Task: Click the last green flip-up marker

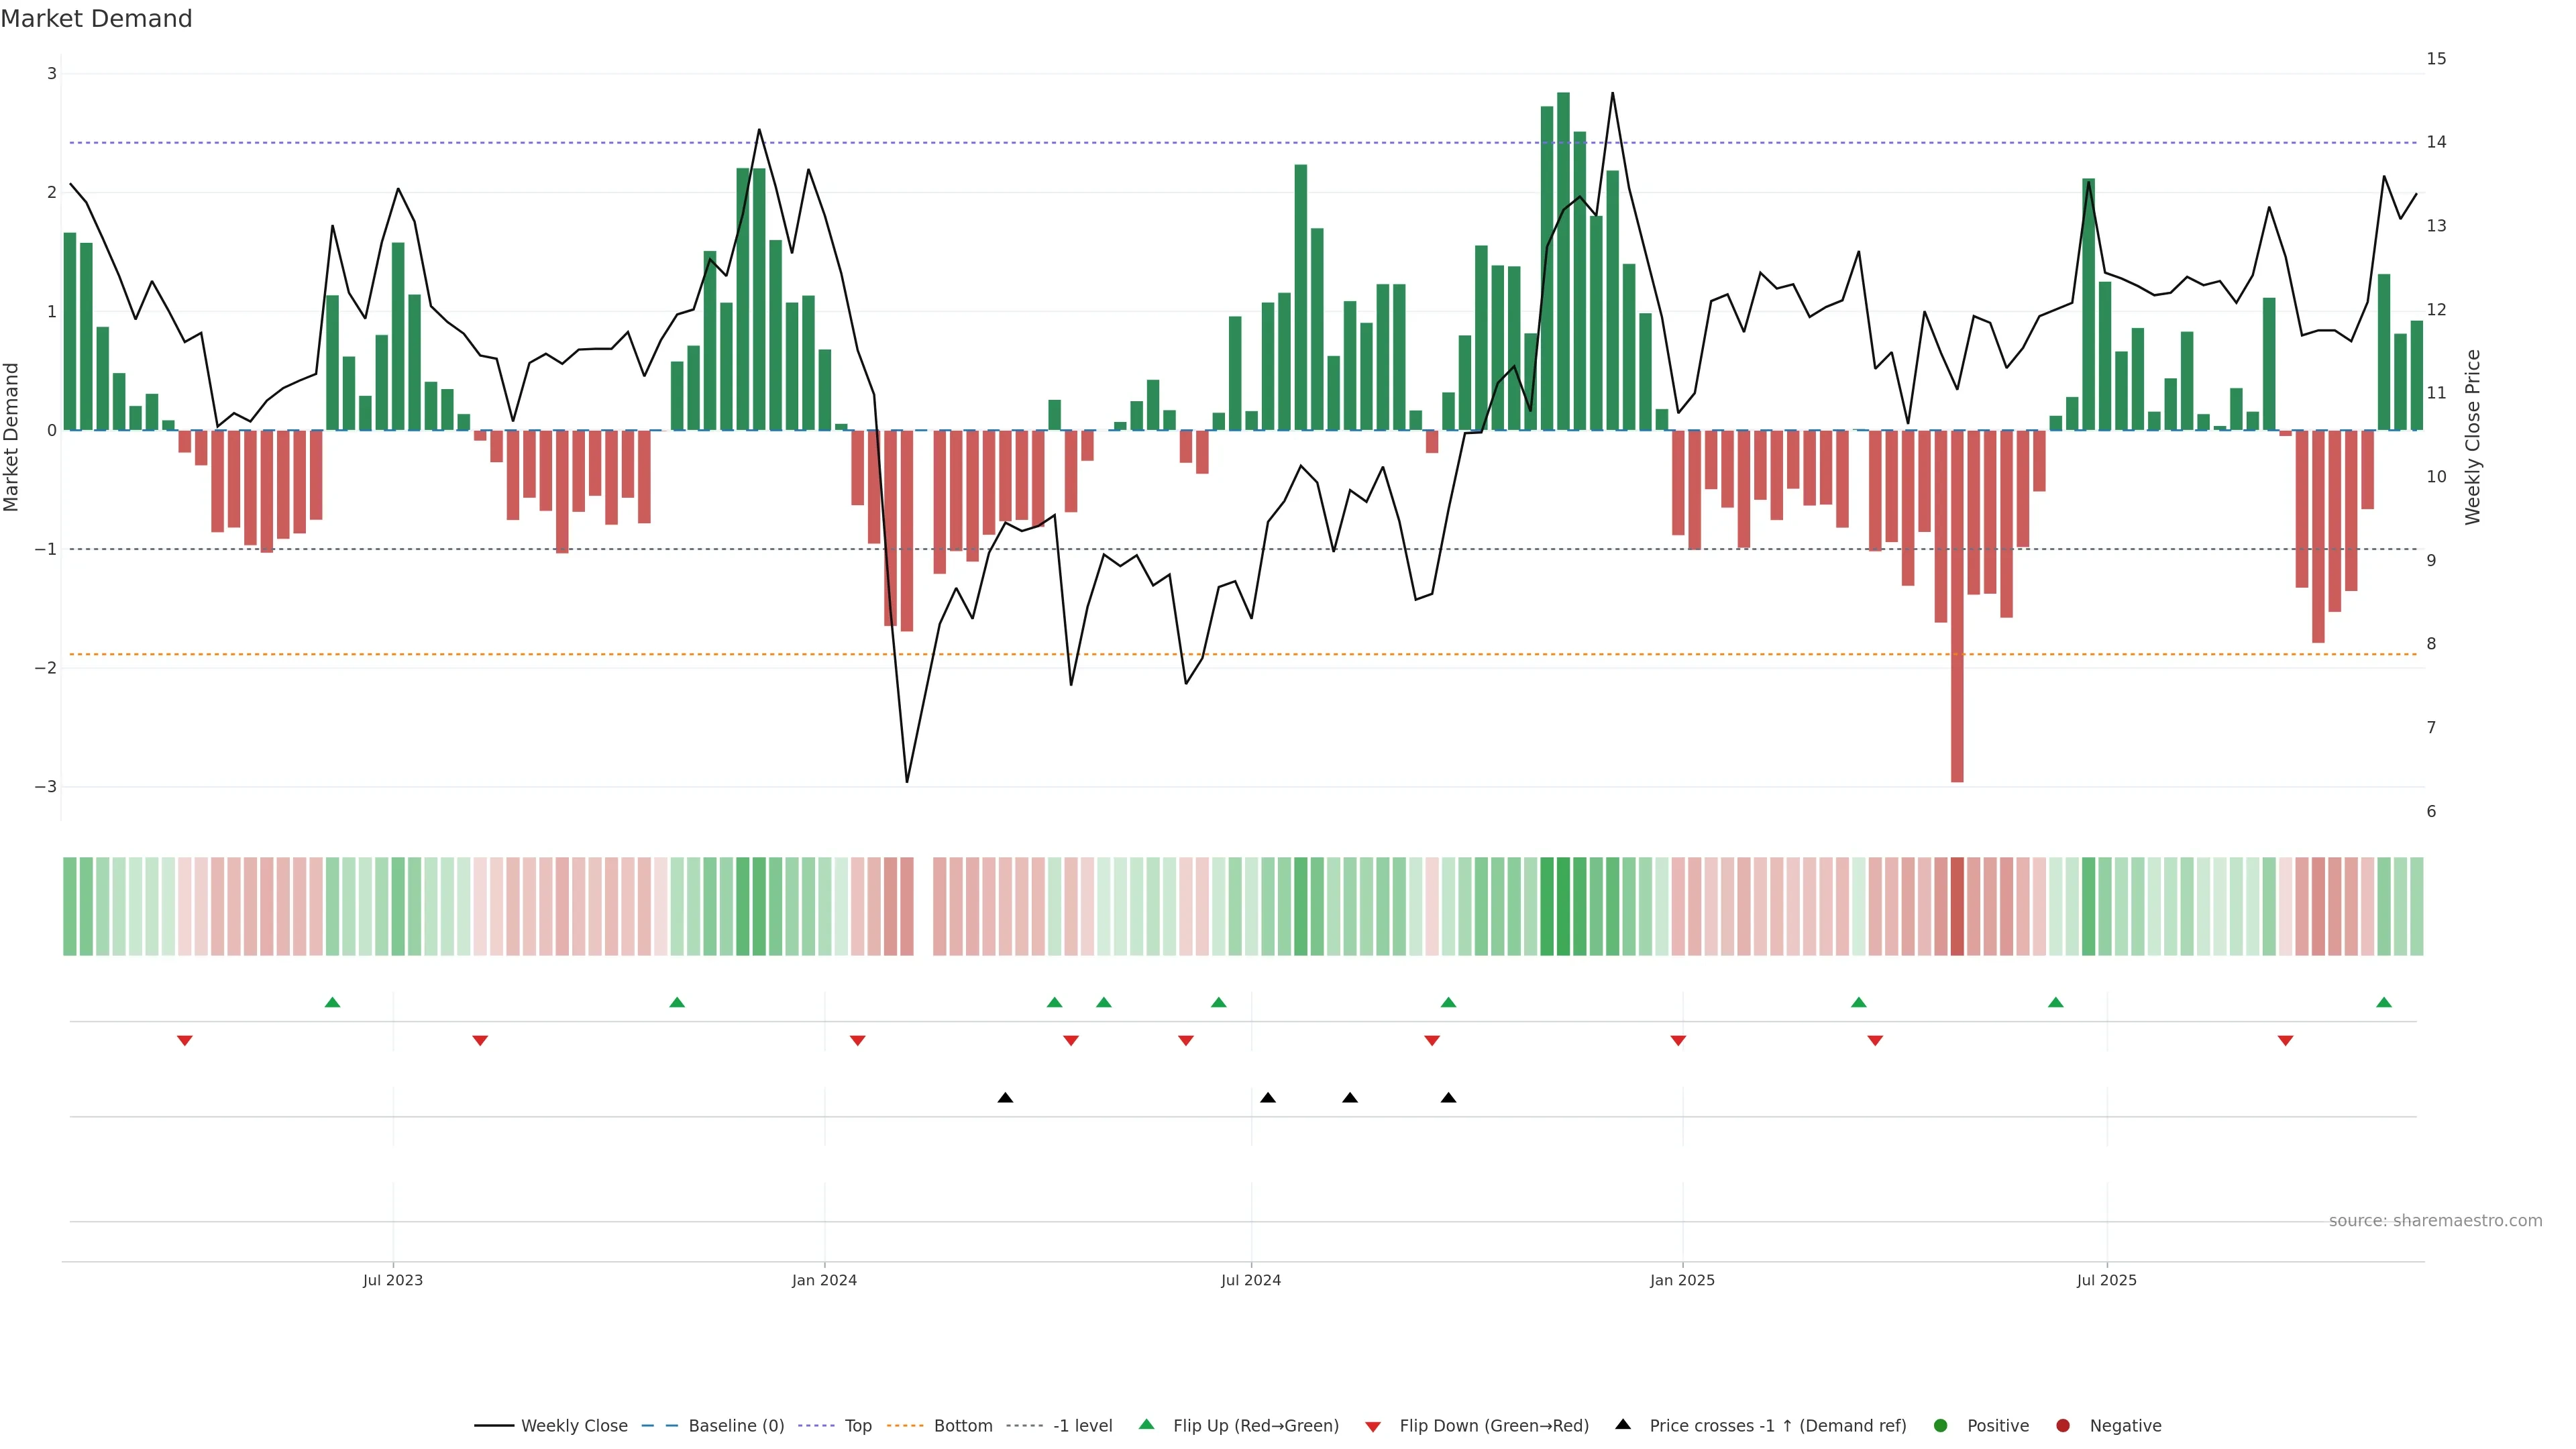Action: coord(2384,1002)
